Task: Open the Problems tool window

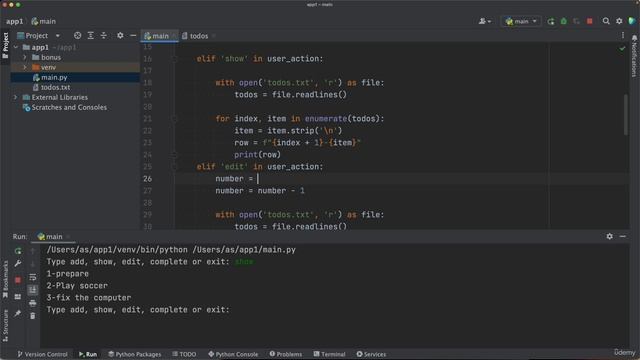Action: click(x=286, y=354)
